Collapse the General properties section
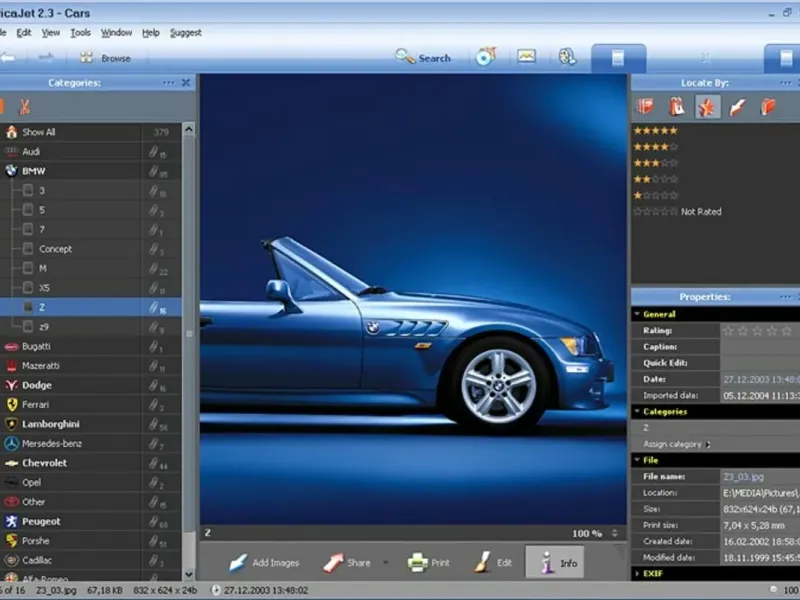Image resolution: width=800 pixels, height=600 pixels. (x=637, y=314)
